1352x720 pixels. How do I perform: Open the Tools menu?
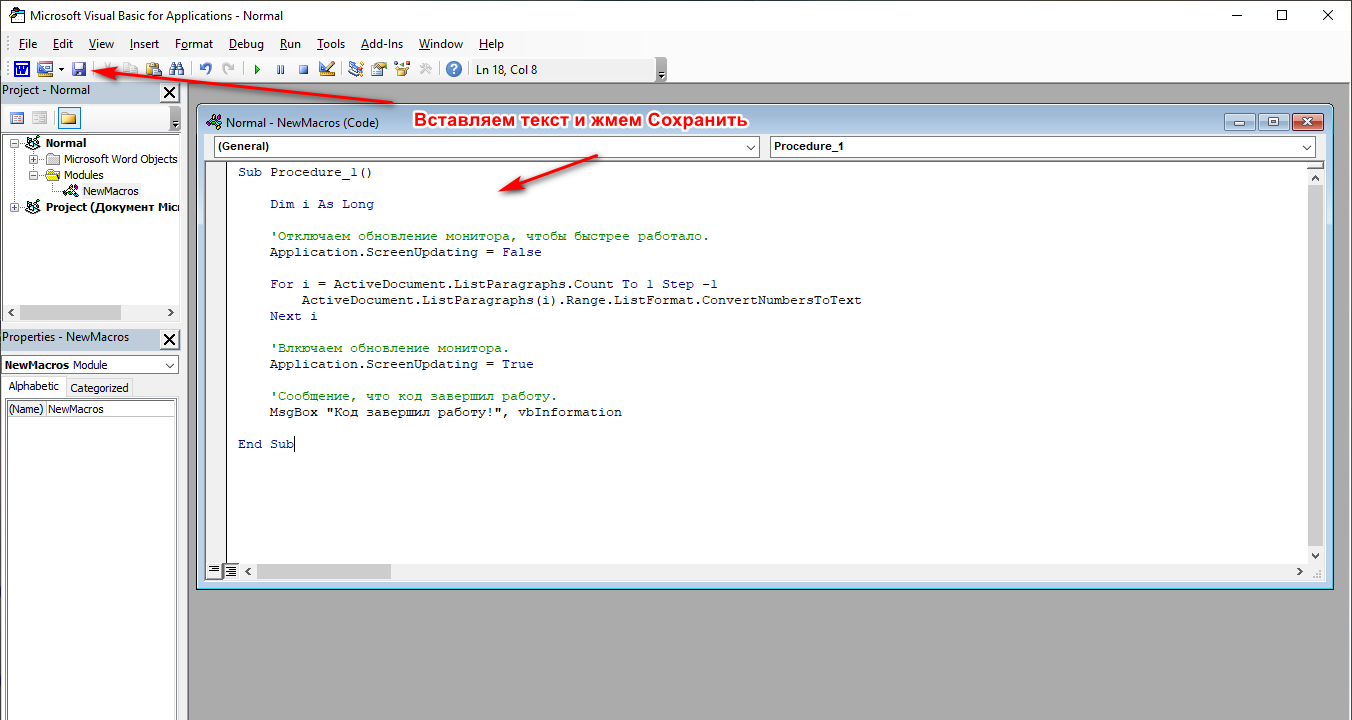[331, 44]
